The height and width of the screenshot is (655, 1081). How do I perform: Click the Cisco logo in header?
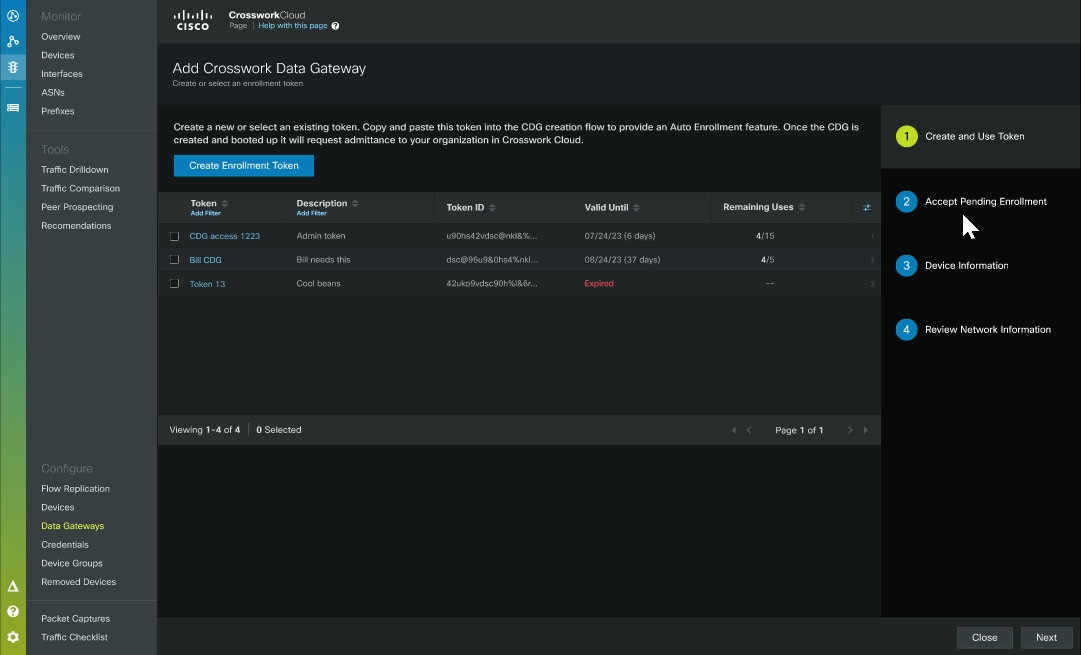192,20
